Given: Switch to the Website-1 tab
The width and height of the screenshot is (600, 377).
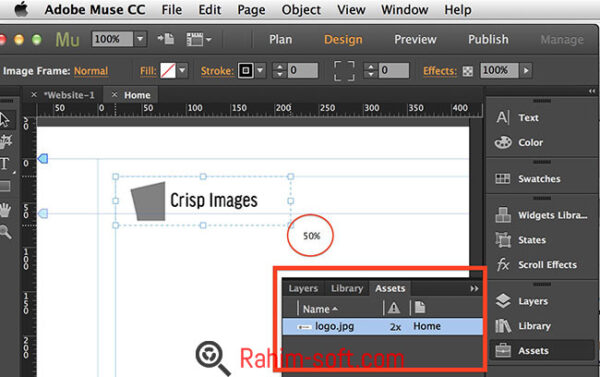Looking at the screenshot, I should [x=69, y=95].
